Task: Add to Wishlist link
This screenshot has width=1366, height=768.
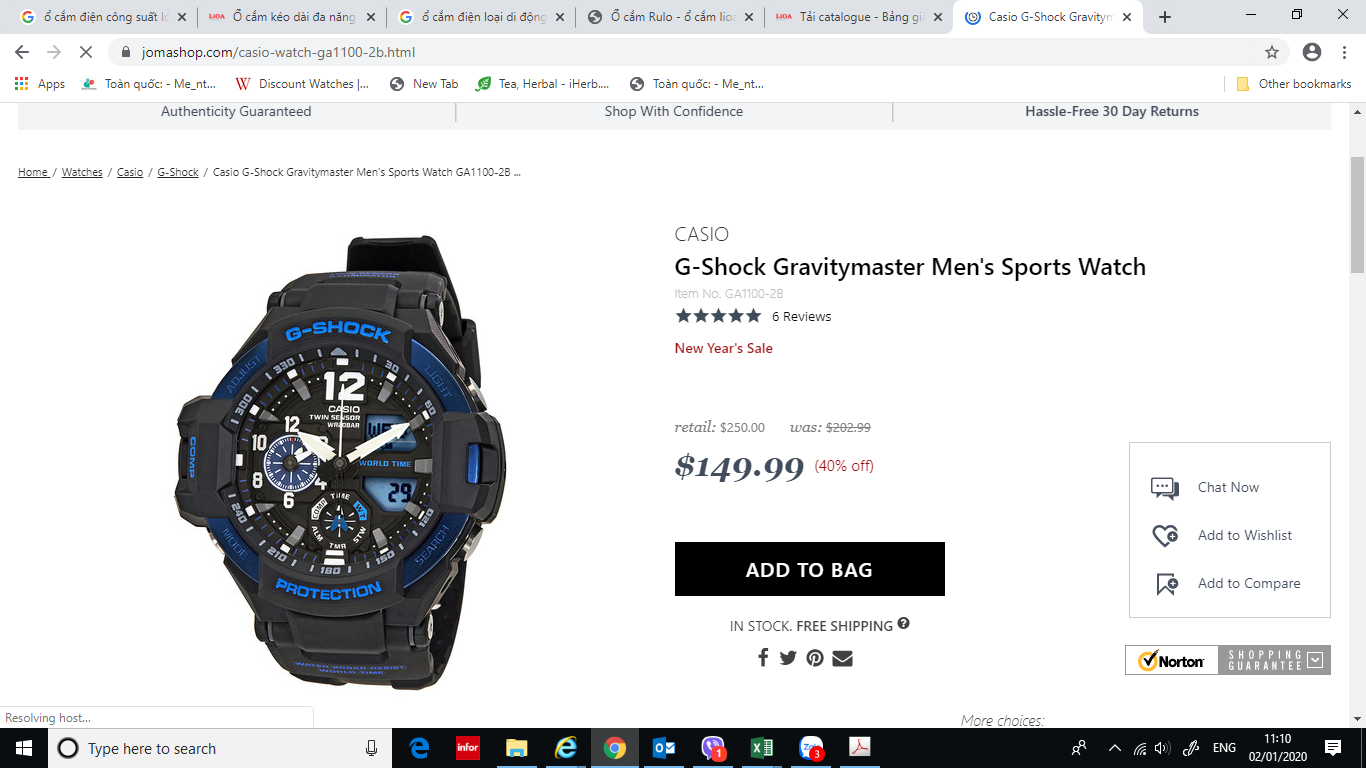Action: [1245, 535]
